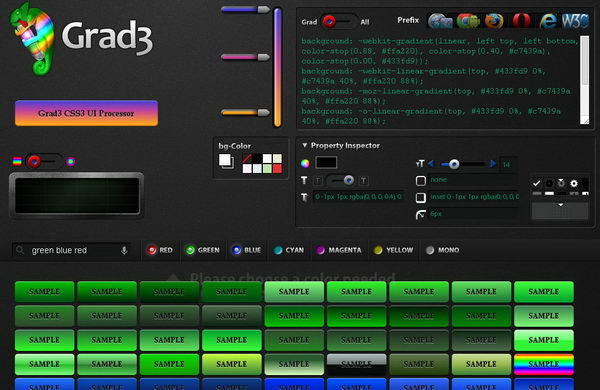Expand the small down arrow in preset panel

(561, 205)
